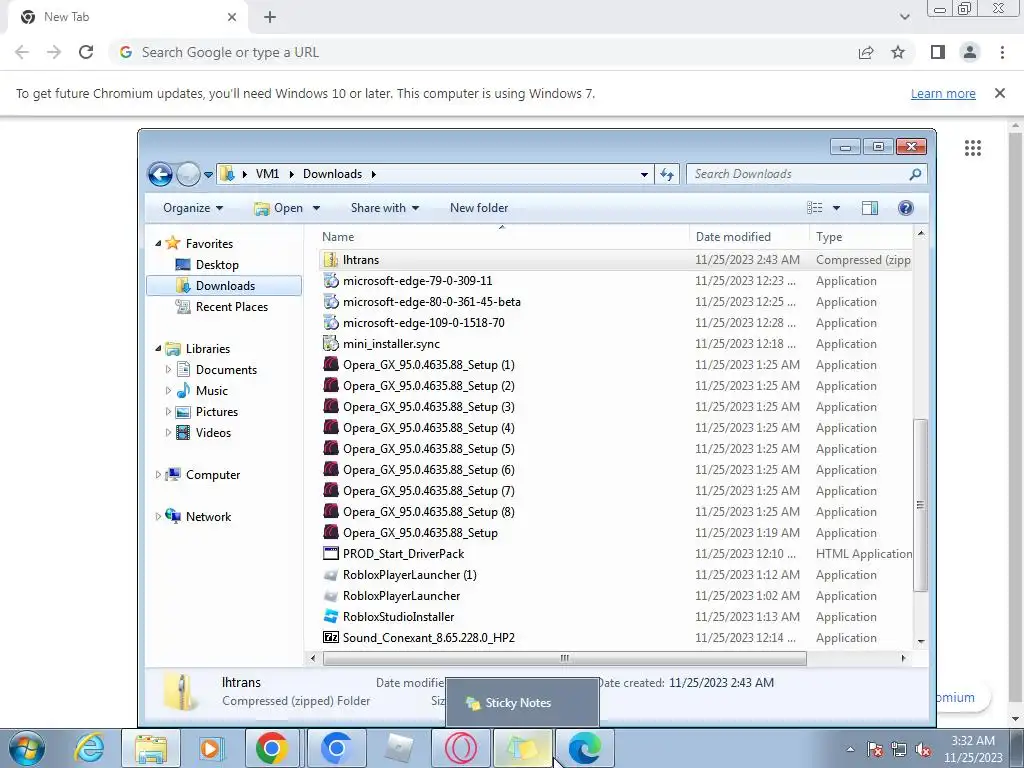
Task: Click the file list horizontal scrollbar thumb
Action: 564,658
